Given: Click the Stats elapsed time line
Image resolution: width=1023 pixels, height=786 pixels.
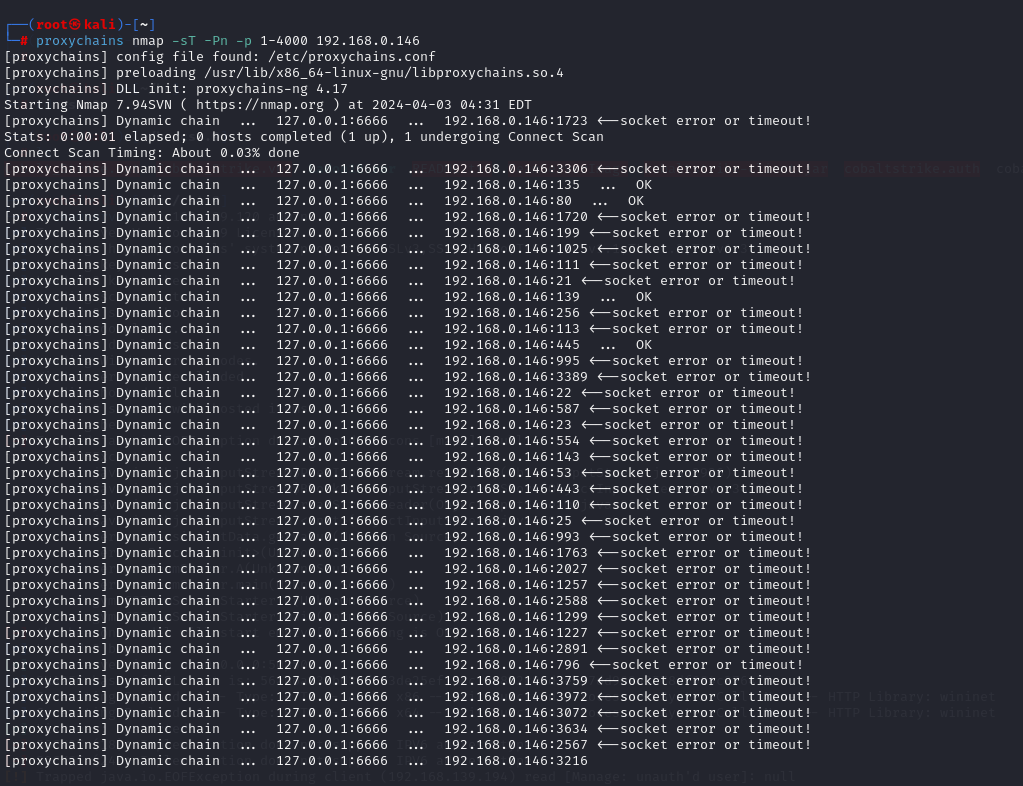Looking at the screenshot, I should (303, 137).
